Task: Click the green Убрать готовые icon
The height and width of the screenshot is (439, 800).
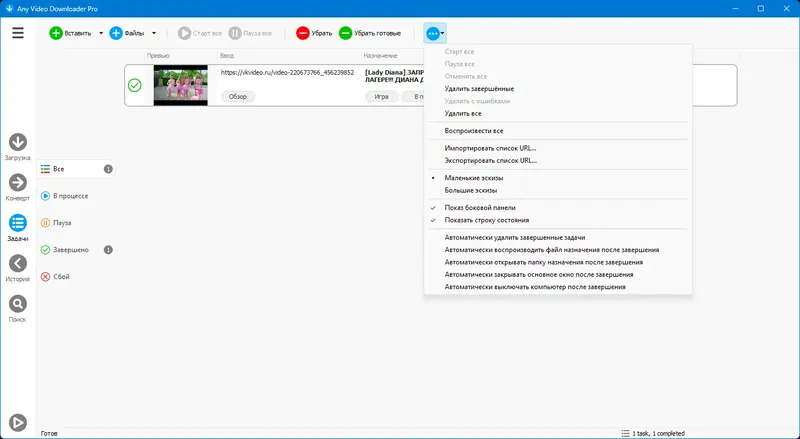Action: point(345,33)
